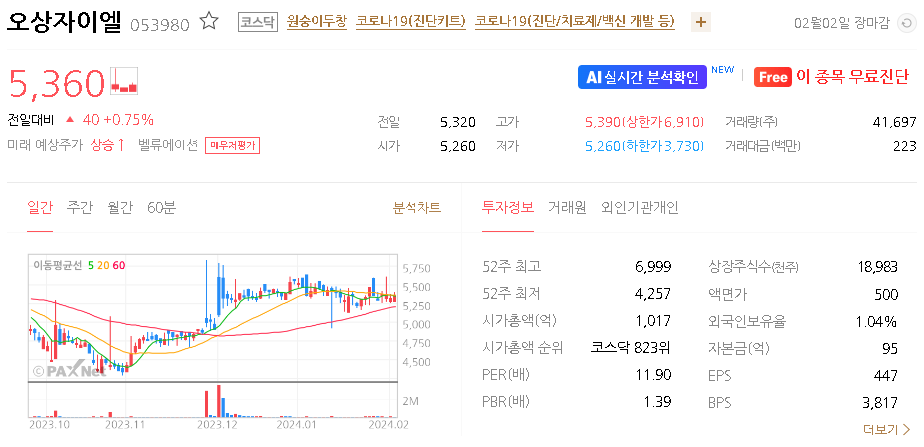Click the 52주 최고 value 6,999
The width and height of the screenshot is (924, 447).
(653, 267)
